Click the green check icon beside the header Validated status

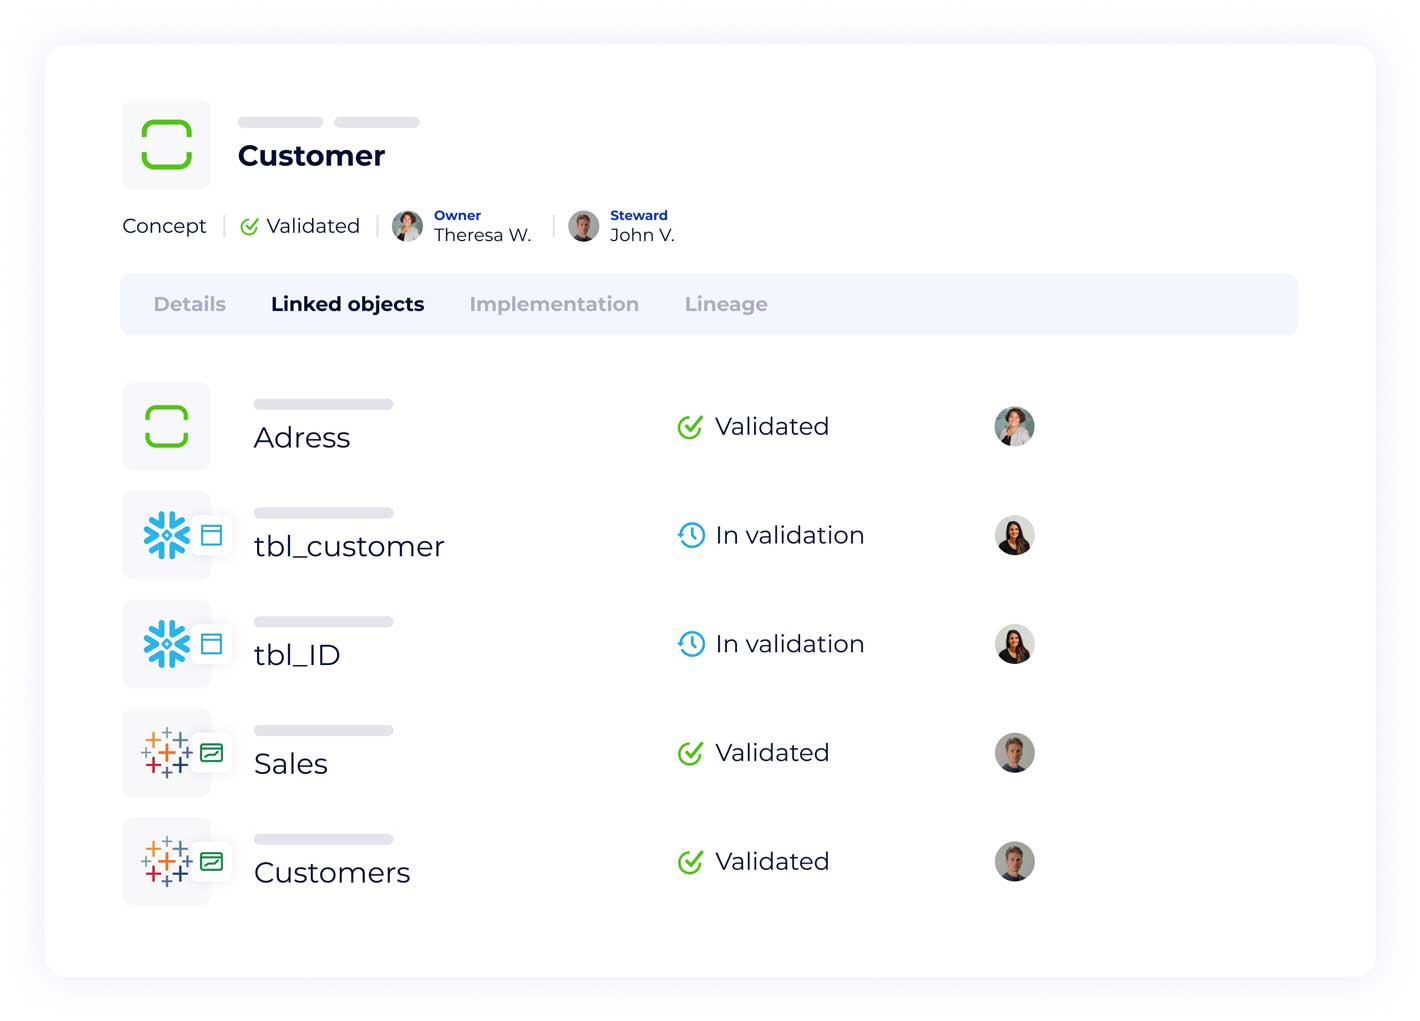[x=249, y=227]
